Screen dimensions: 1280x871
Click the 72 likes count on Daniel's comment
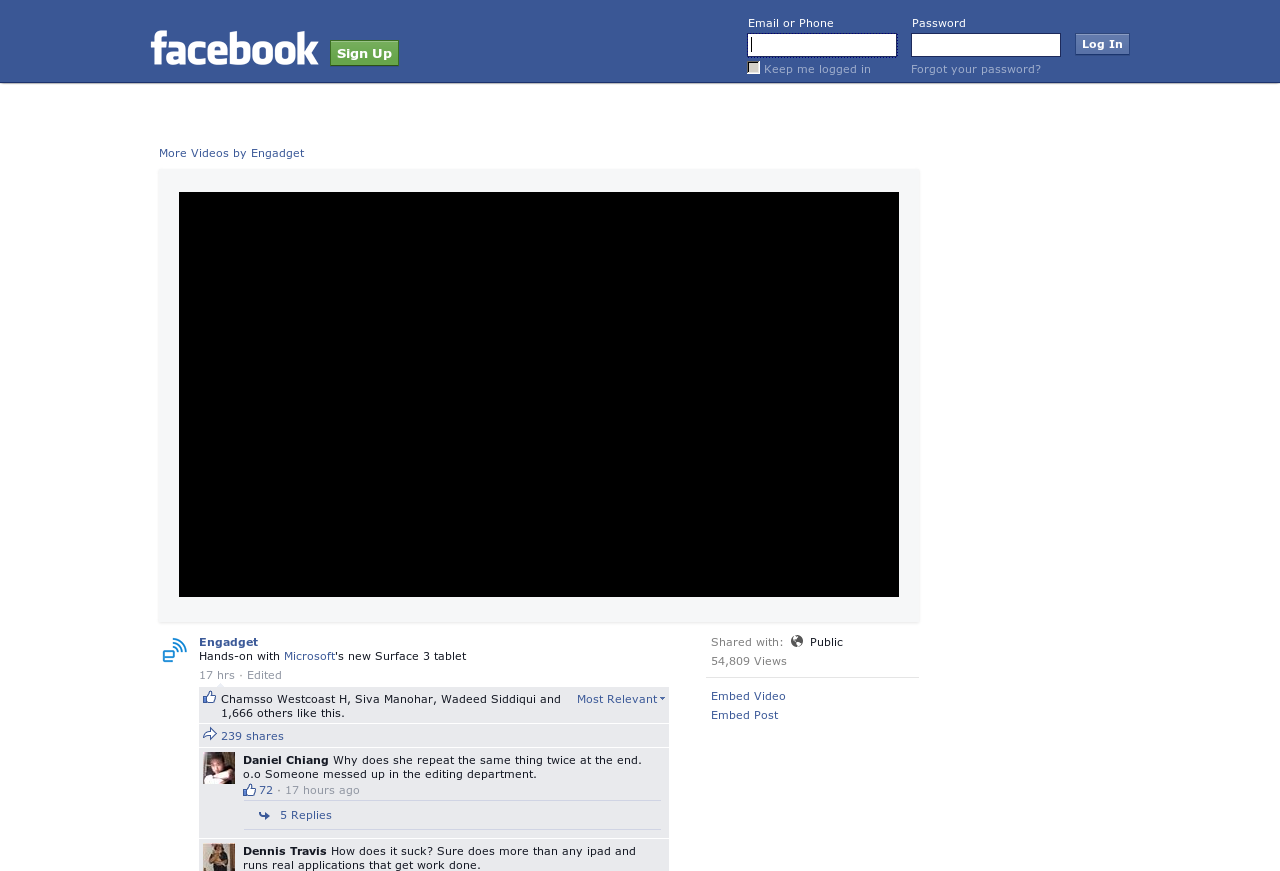(x=266, y=790)
